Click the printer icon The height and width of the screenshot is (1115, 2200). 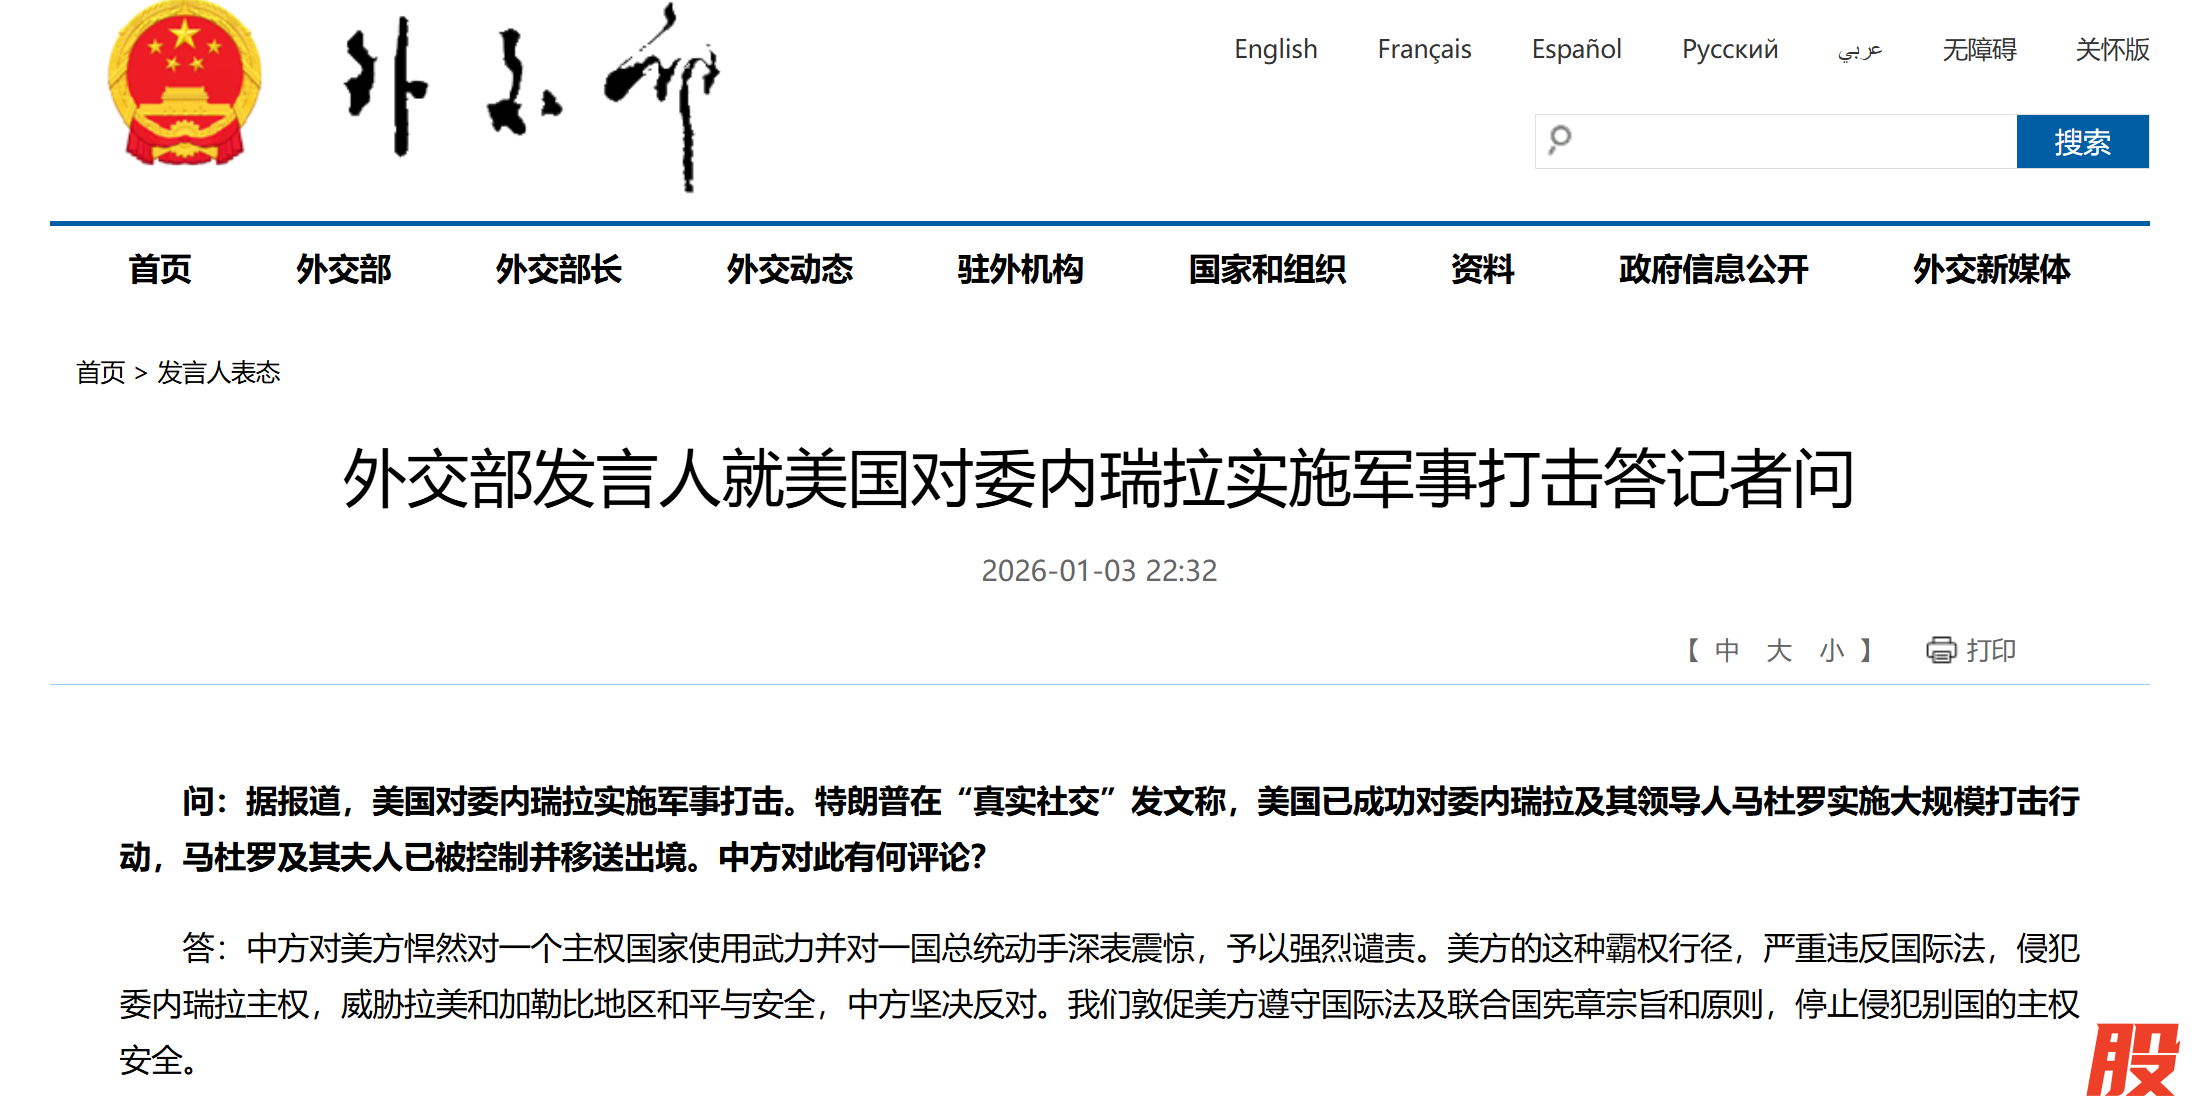pyautogui.click(x=1941, y=650)
